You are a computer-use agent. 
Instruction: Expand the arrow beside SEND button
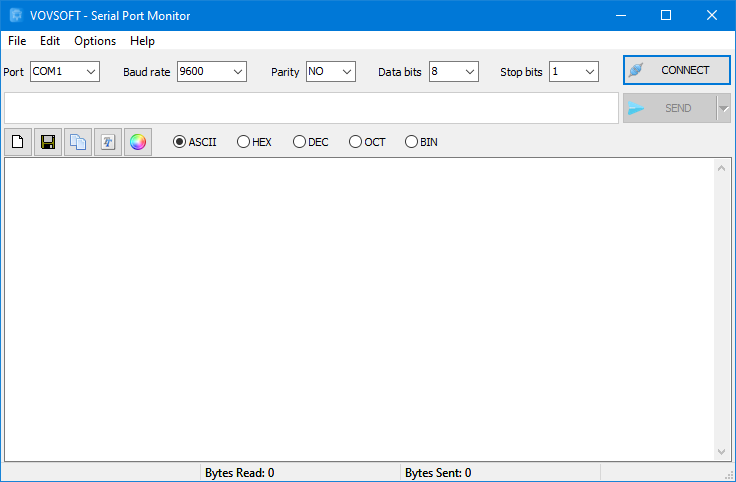point(724,108)
